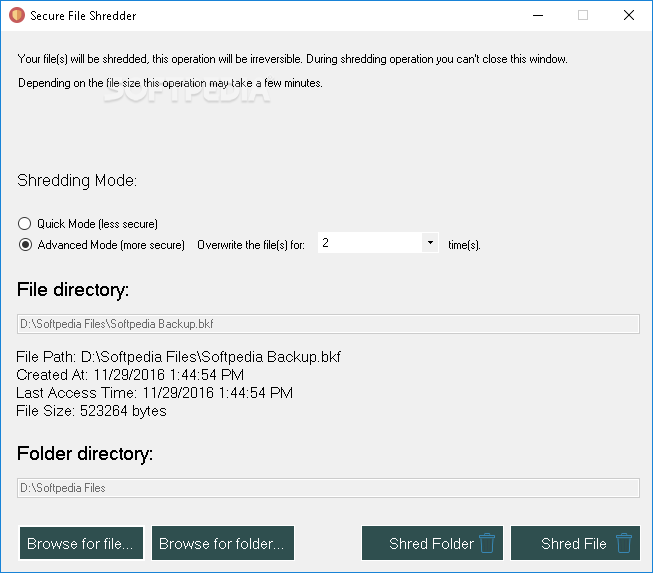The height and width of the screenshot is (573, 653).
Task: Click File Size: 523264 bytes text
Action: point(91,411)
